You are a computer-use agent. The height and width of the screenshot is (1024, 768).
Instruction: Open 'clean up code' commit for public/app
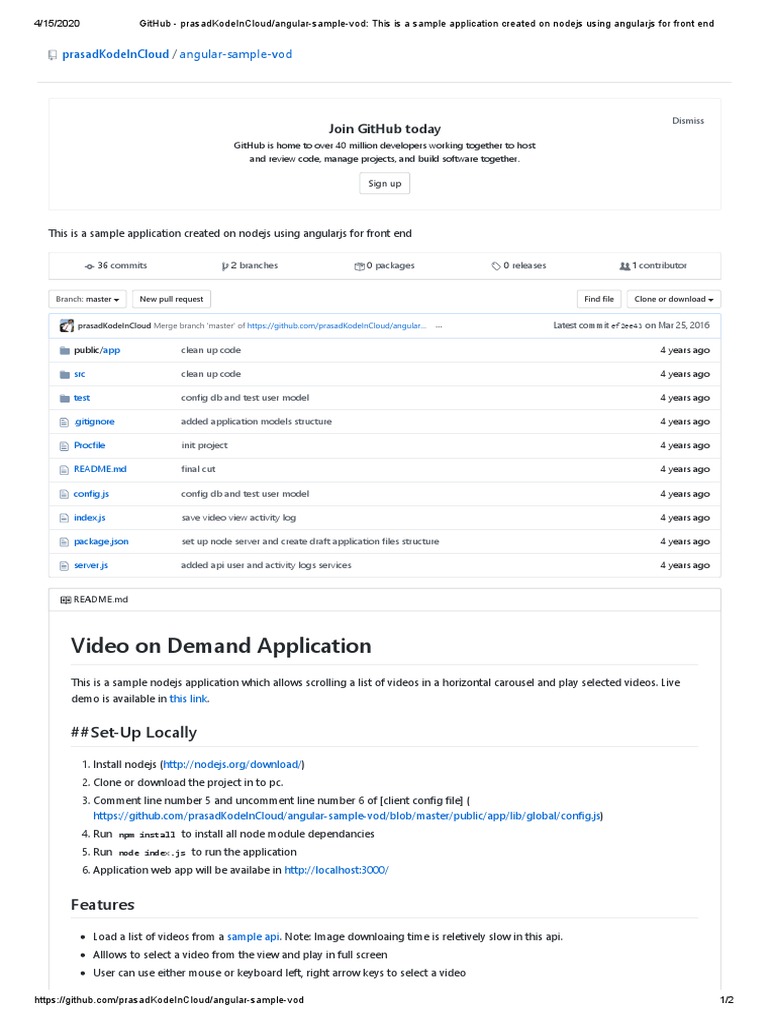tap(211, 350)
